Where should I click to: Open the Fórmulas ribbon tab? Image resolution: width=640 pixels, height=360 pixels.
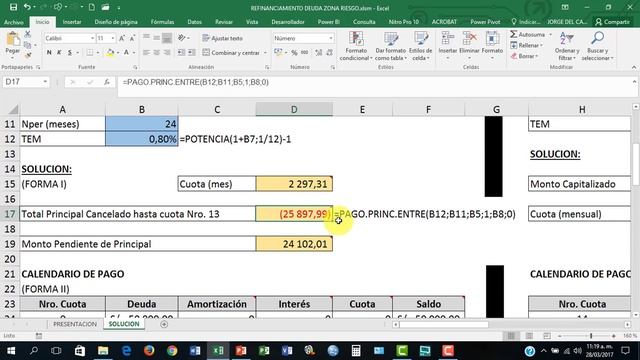tap(162, 22)
